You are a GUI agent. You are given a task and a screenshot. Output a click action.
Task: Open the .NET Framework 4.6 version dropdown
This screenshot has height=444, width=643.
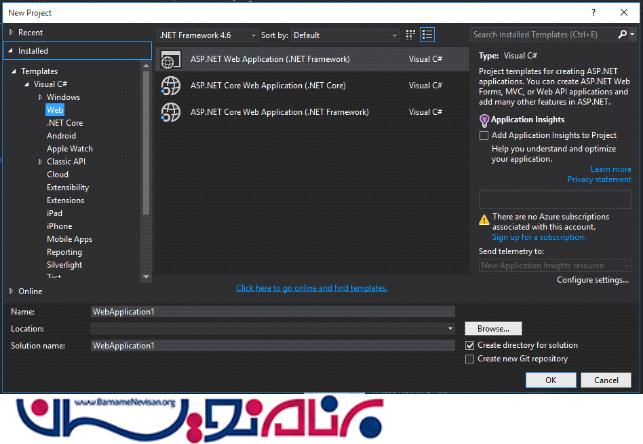coord(207,35)
